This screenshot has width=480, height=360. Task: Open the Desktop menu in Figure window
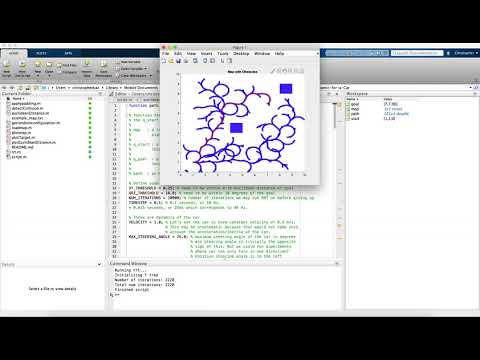point(241,53)
